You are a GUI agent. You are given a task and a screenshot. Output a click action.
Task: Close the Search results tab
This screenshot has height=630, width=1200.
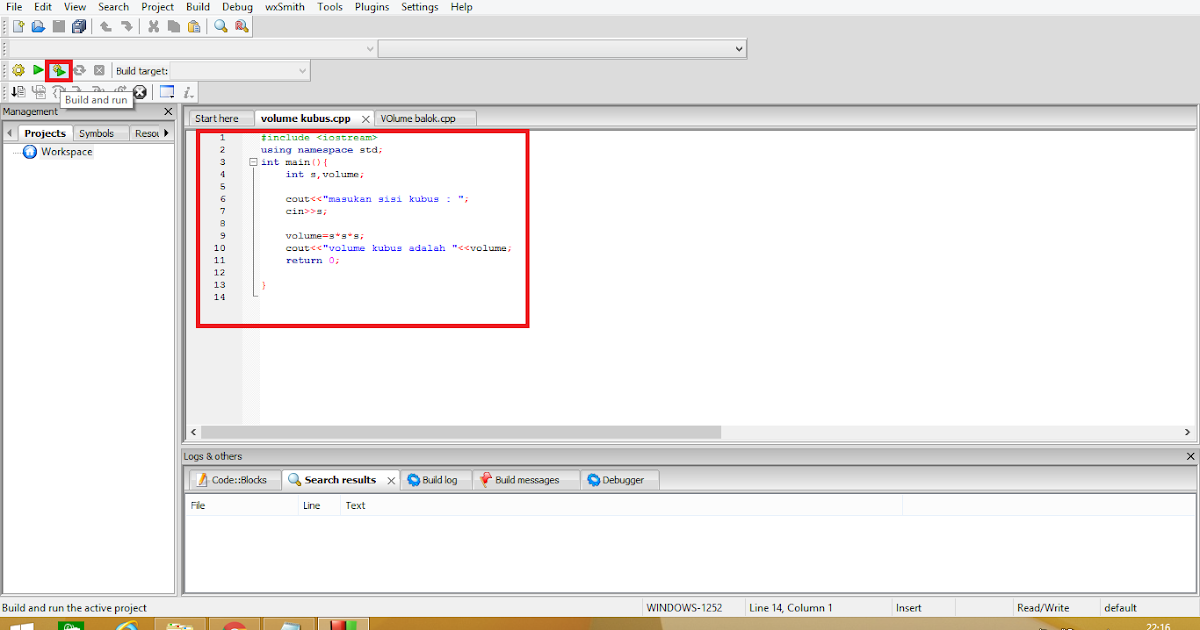tap(390, 480)
